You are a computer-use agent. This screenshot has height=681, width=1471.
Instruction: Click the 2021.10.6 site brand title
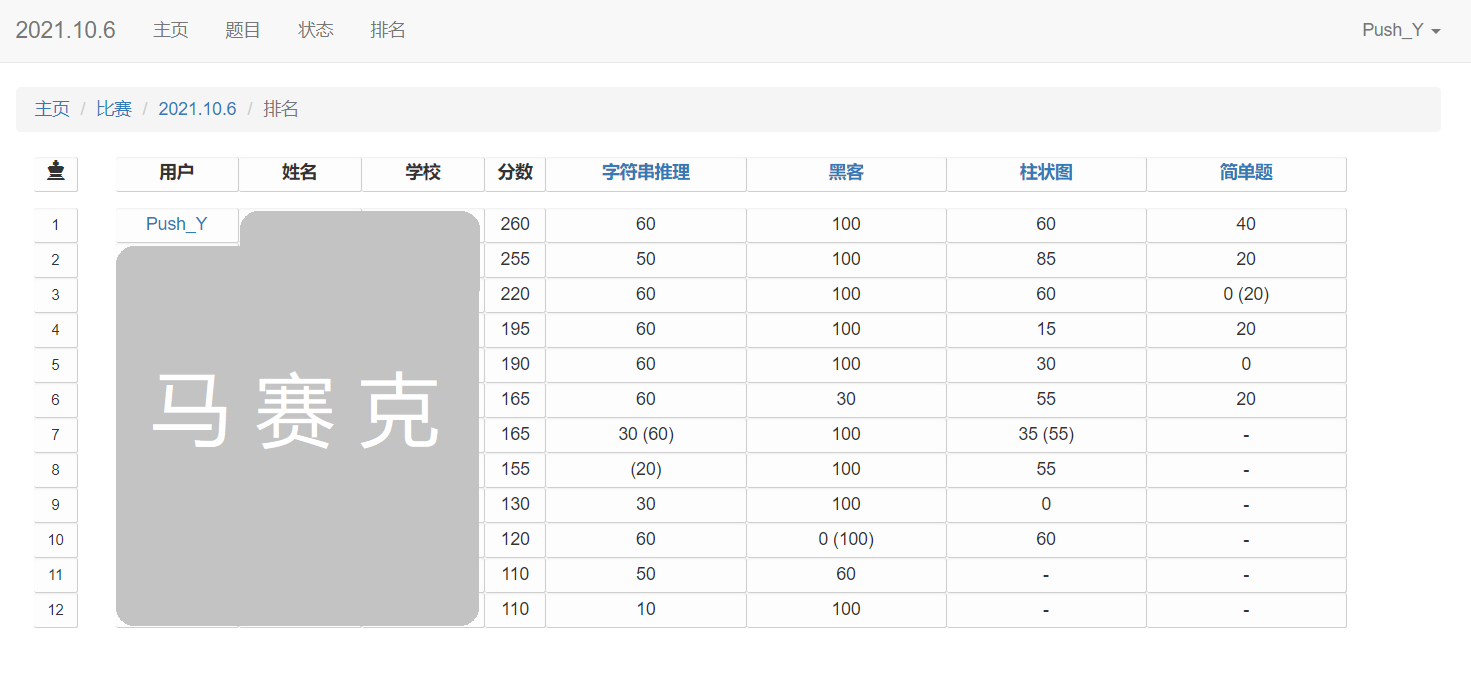click(x=66, y=30)
